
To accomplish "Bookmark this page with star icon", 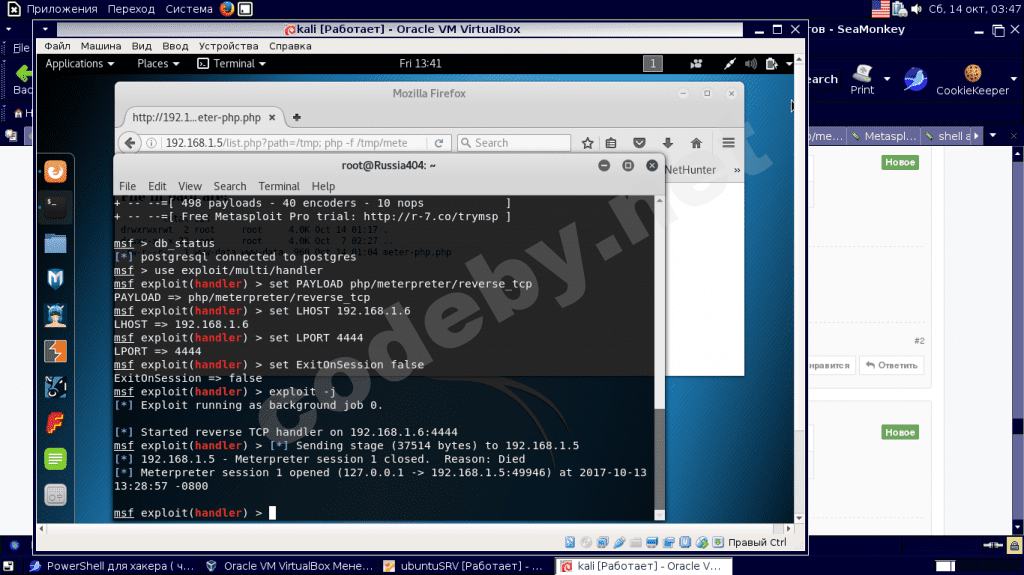I will click(587, 142).
